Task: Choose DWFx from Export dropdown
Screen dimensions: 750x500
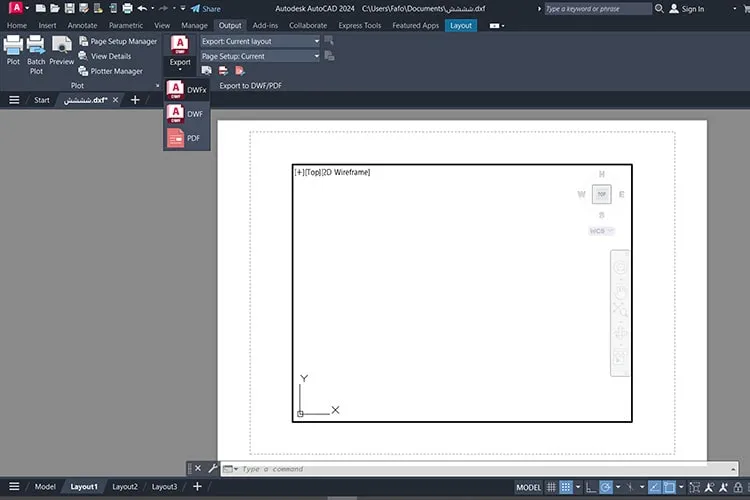Action: pyautogui.click(x=187, y=90)
